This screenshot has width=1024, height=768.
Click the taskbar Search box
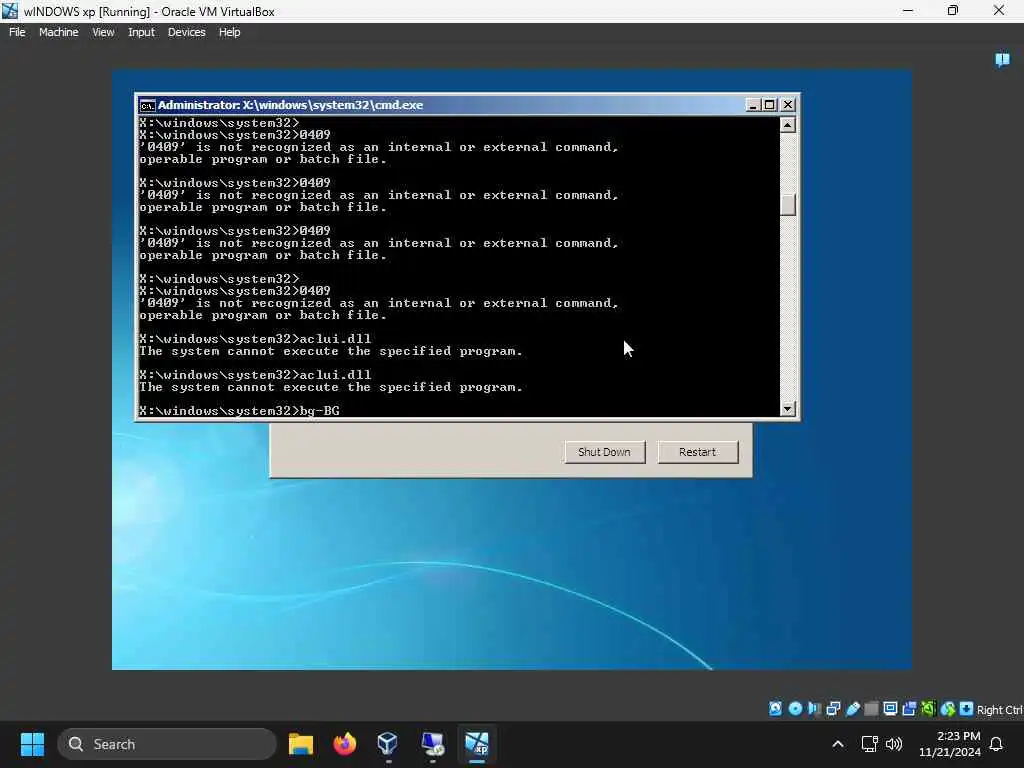(167, 744)
